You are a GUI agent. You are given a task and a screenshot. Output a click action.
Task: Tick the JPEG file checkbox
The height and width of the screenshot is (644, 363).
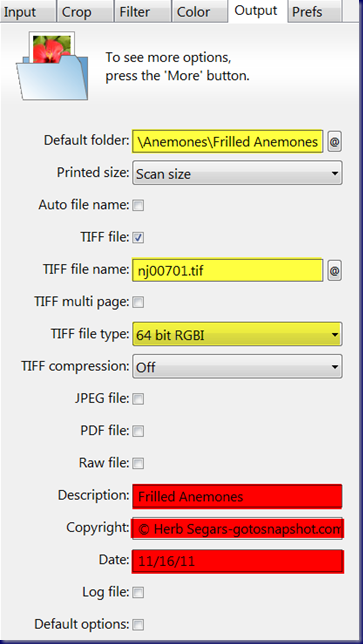click(139, 399)
